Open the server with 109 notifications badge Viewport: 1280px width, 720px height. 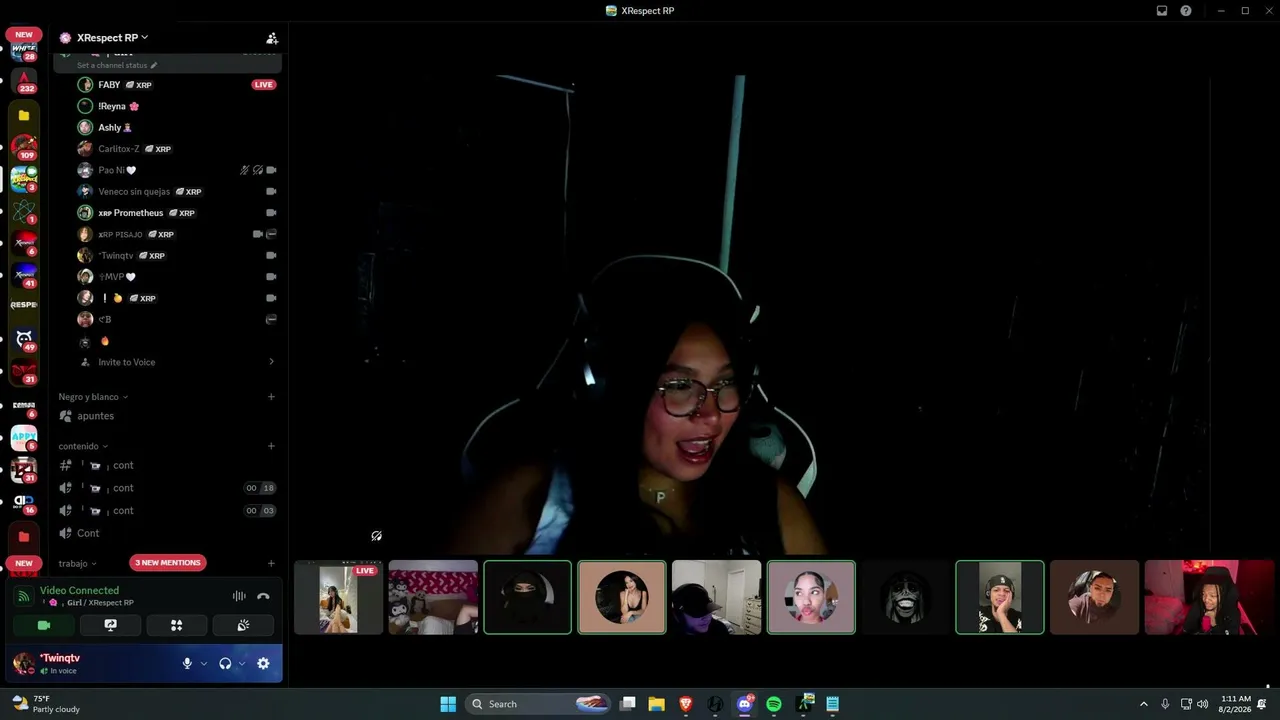coord(24,147)
